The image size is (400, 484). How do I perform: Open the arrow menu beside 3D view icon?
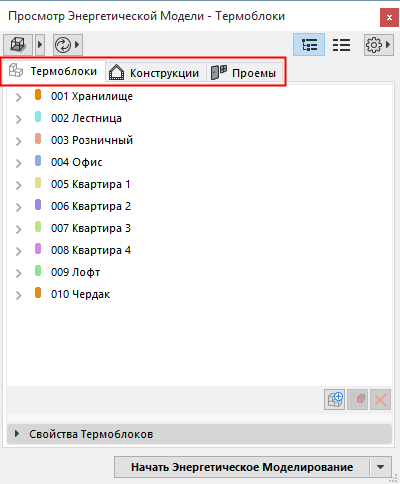click(x=40, y=44)
